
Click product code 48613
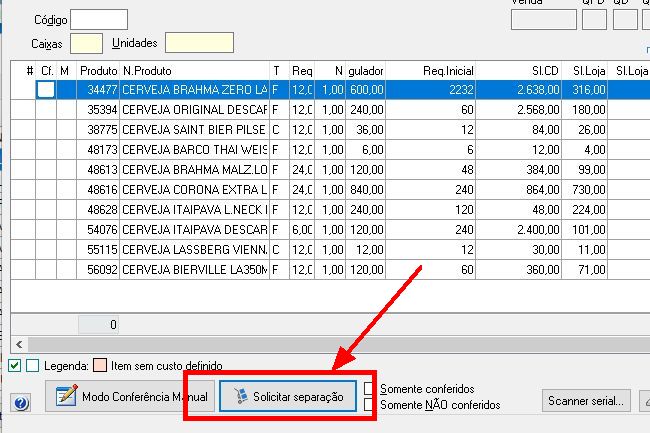102,170
